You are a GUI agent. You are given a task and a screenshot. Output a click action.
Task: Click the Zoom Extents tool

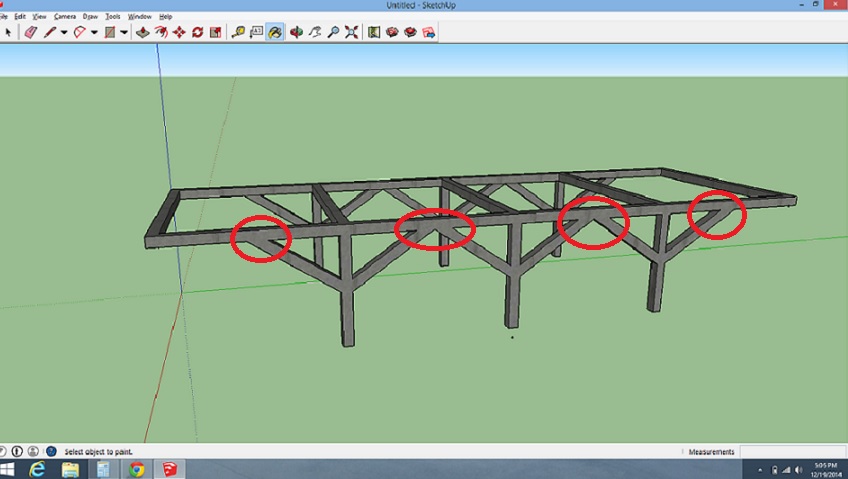[x=351, y=32]
